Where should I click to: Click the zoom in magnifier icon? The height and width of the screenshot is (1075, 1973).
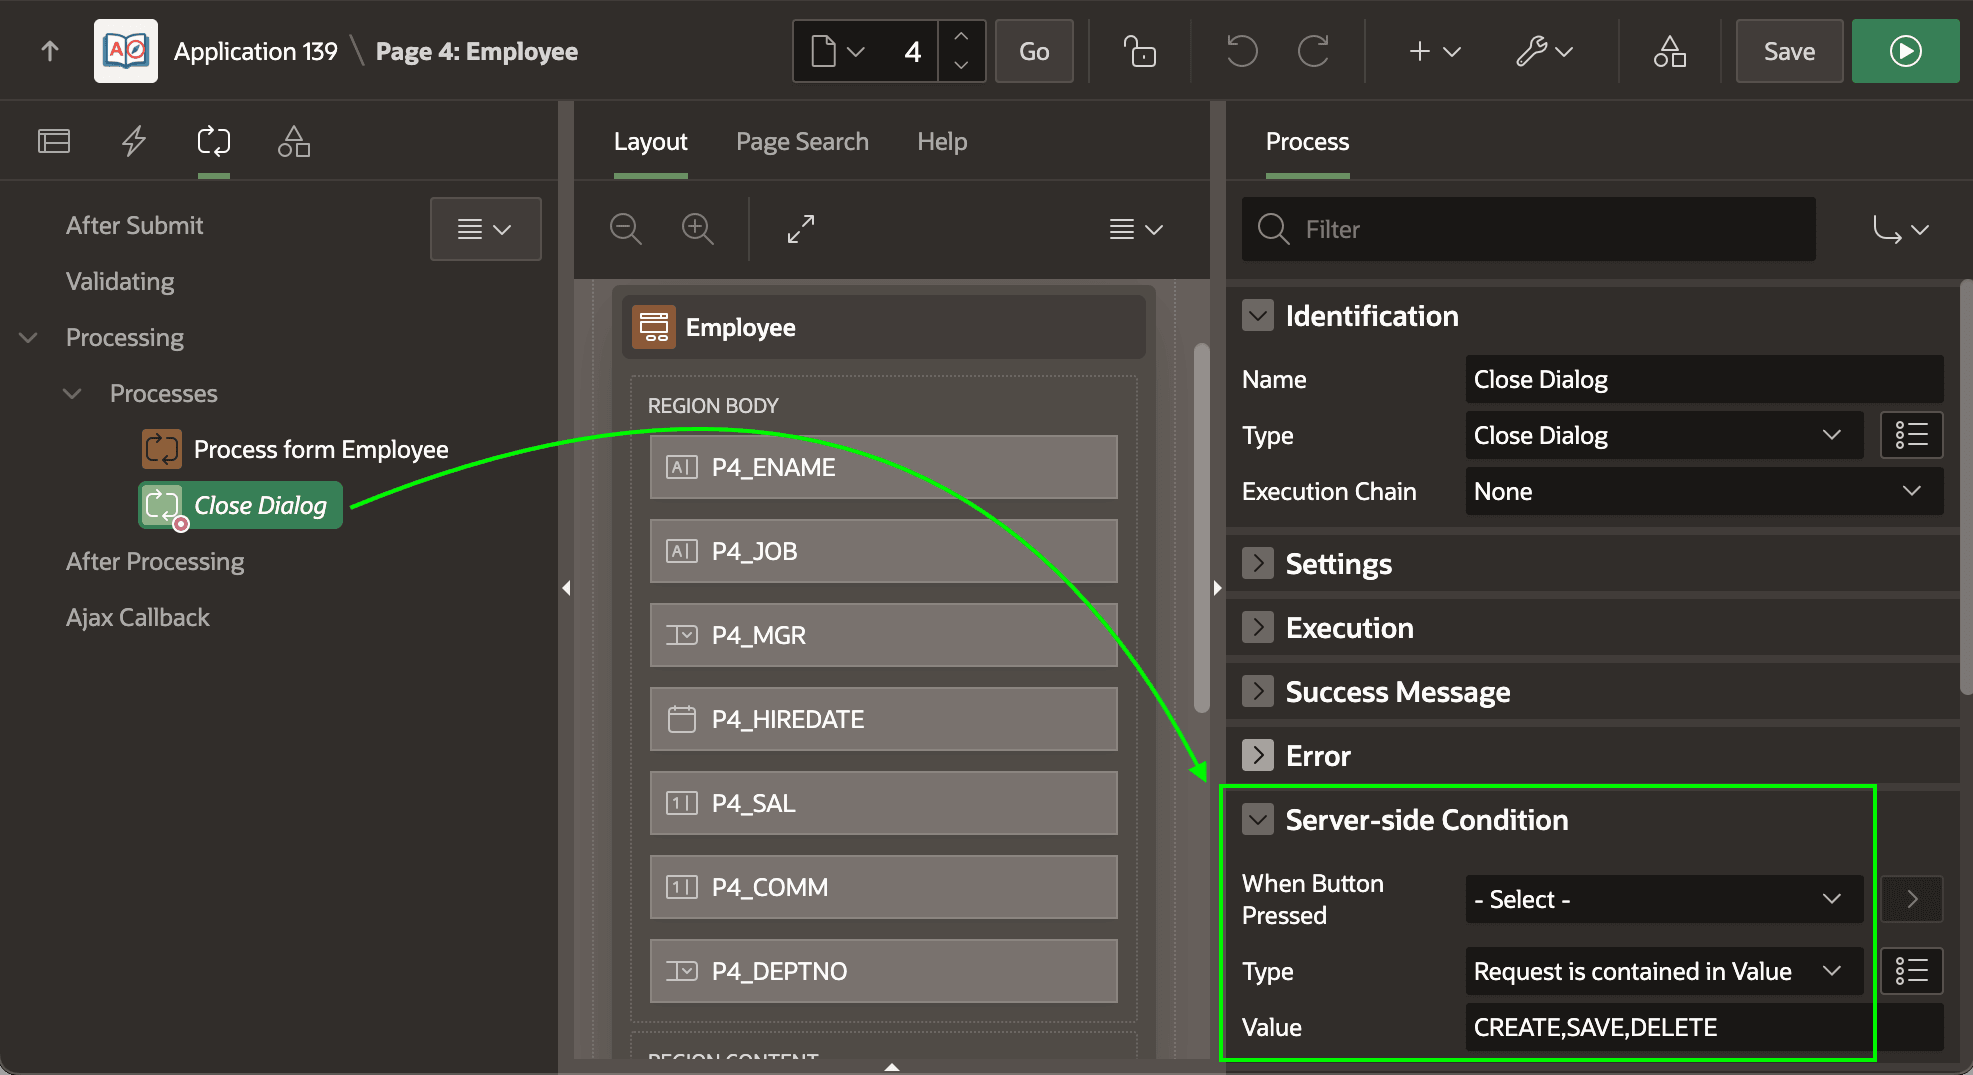[697, 229]
